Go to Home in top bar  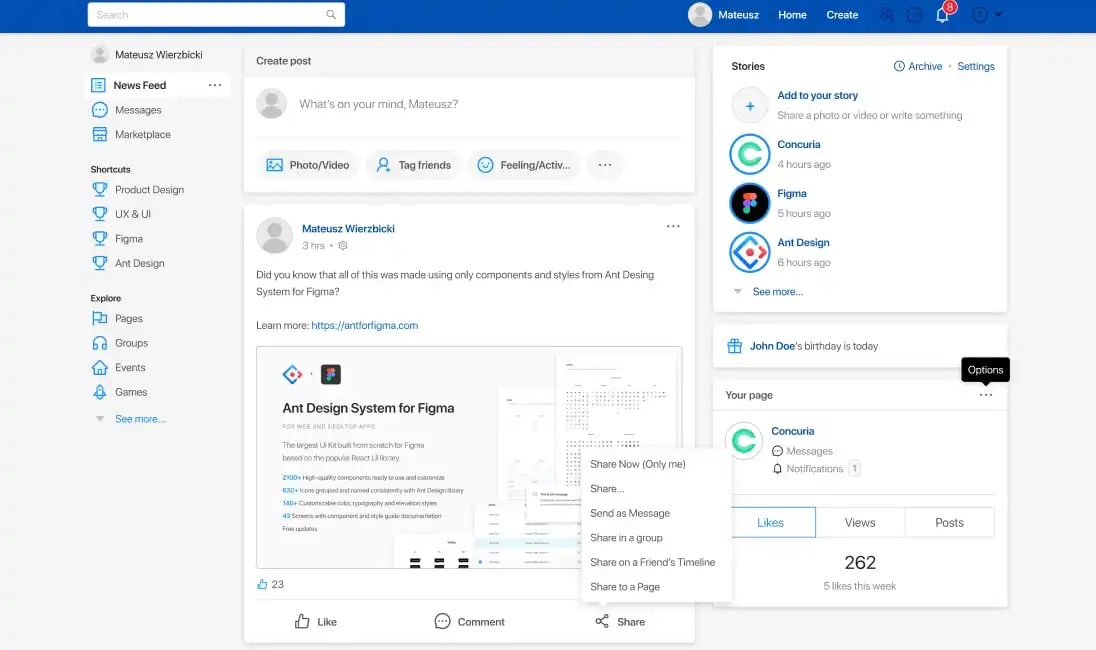click(792, 15)
